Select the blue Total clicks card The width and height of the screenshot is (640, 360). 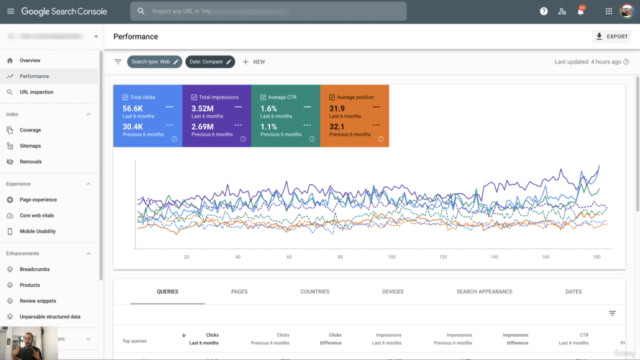(148, 116)
